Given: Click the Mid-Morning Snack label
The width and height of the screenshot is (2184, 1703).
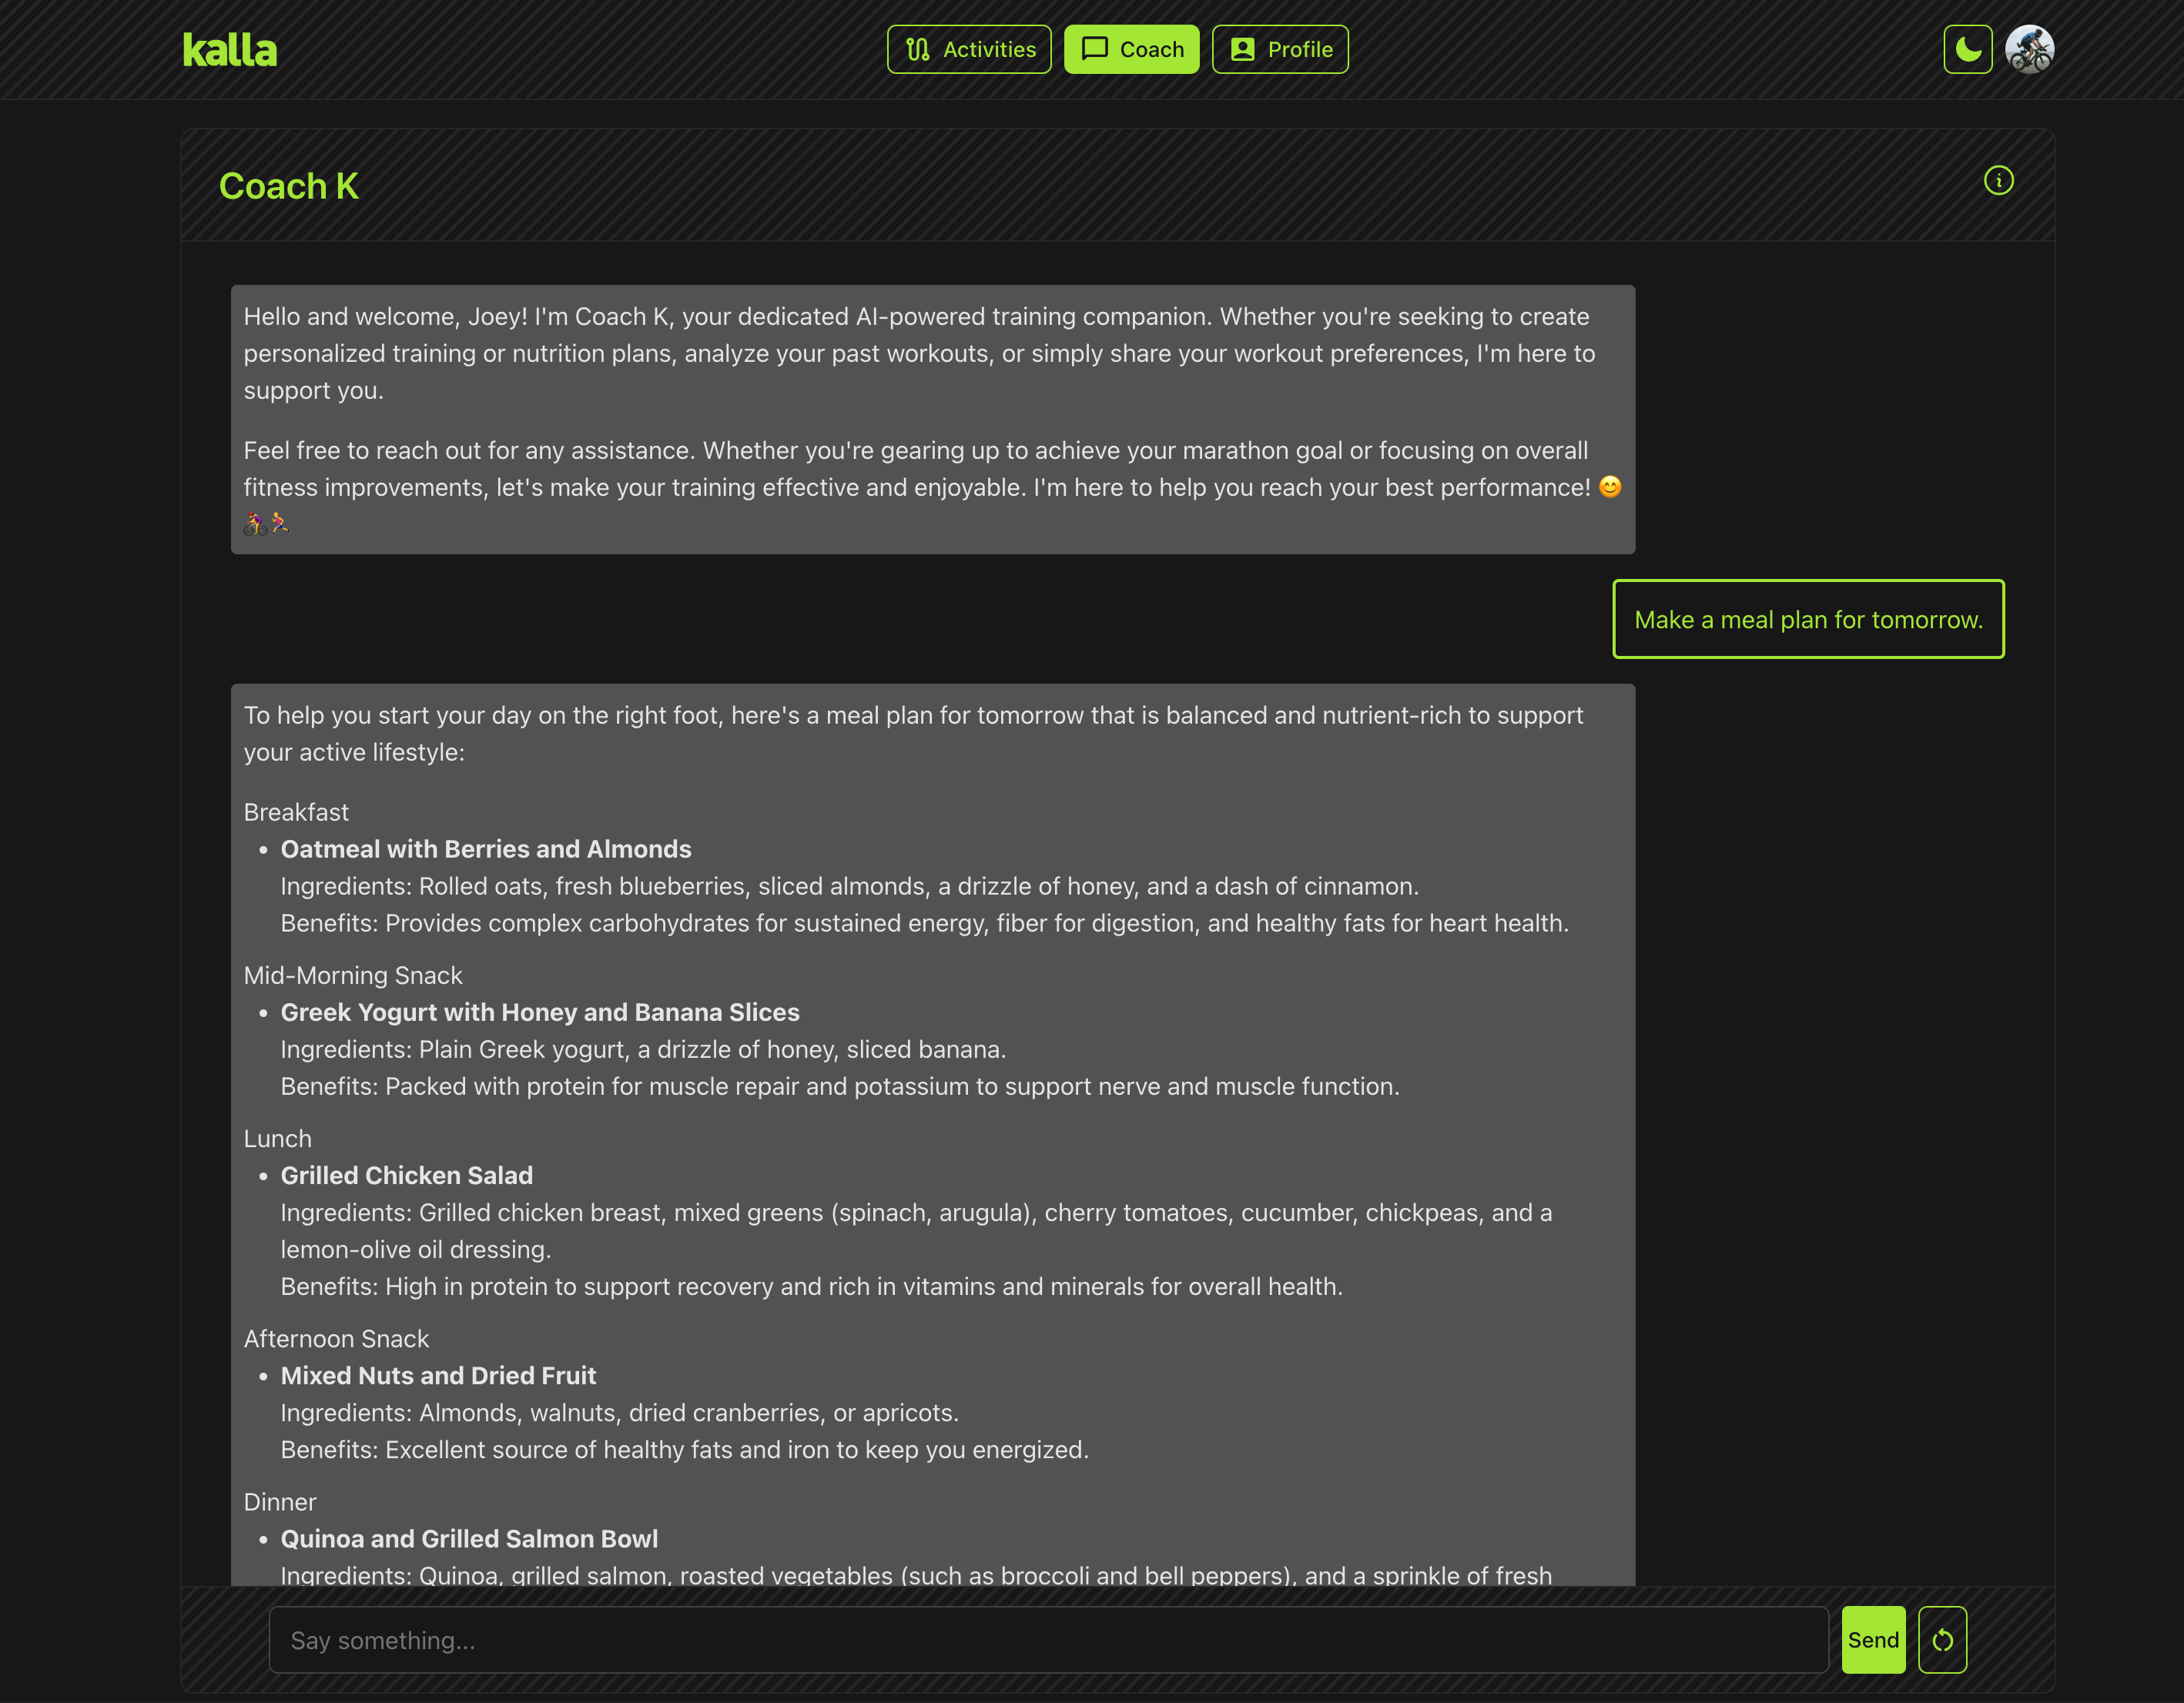Looking at the screenshot, I should (353, 975).
